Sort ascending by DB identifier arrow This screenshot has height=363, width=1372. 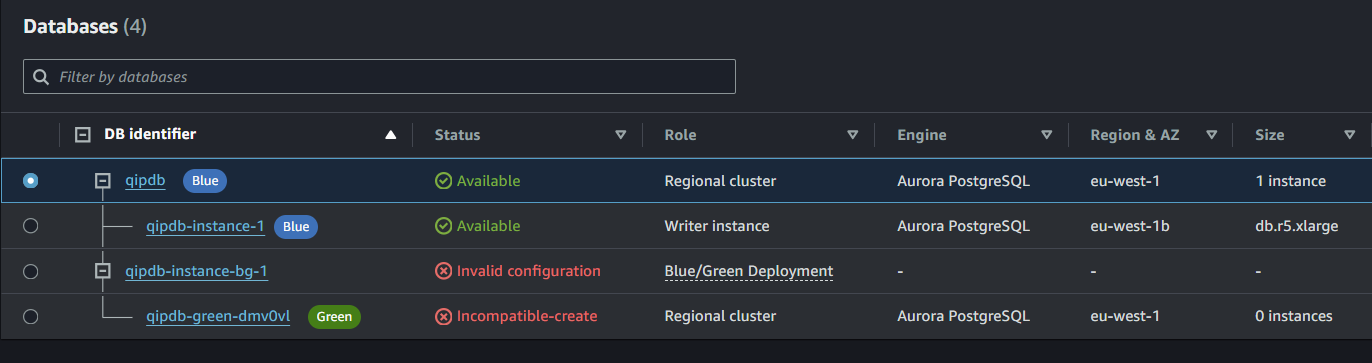[x=391, y=135]
